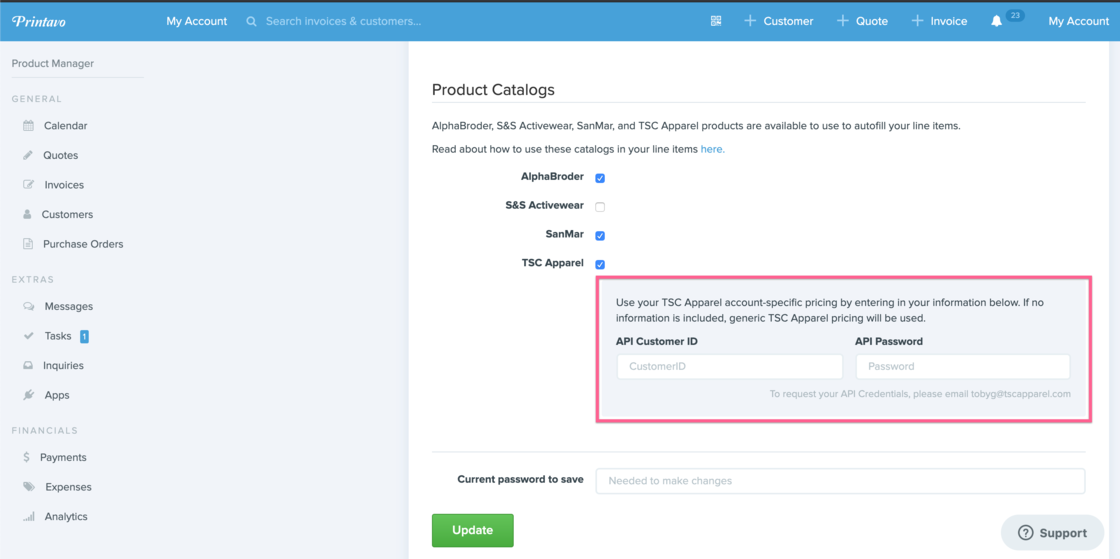The image size is (1120, 559).
Task: Click the green Update button
Action: (472, 530)
